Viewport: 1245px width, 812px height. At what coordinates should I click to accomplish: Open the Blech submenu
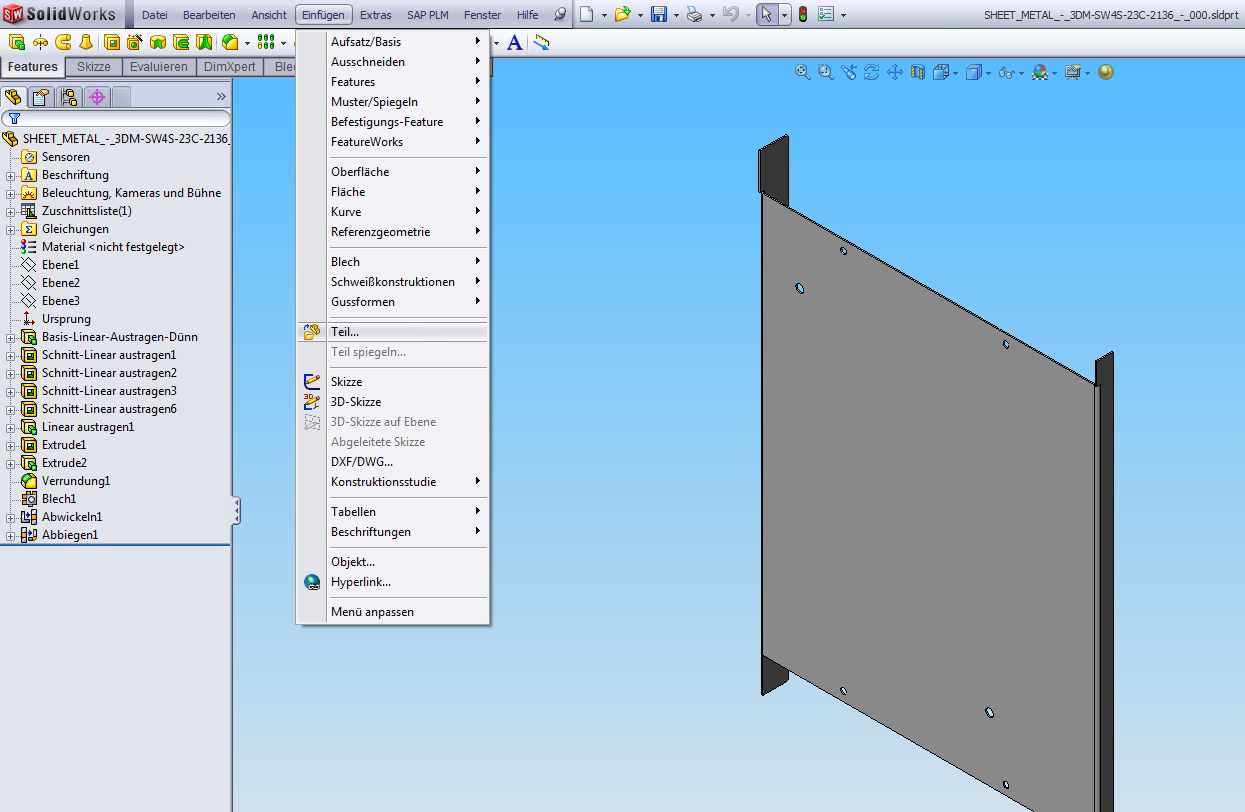(x=345, y=262)
